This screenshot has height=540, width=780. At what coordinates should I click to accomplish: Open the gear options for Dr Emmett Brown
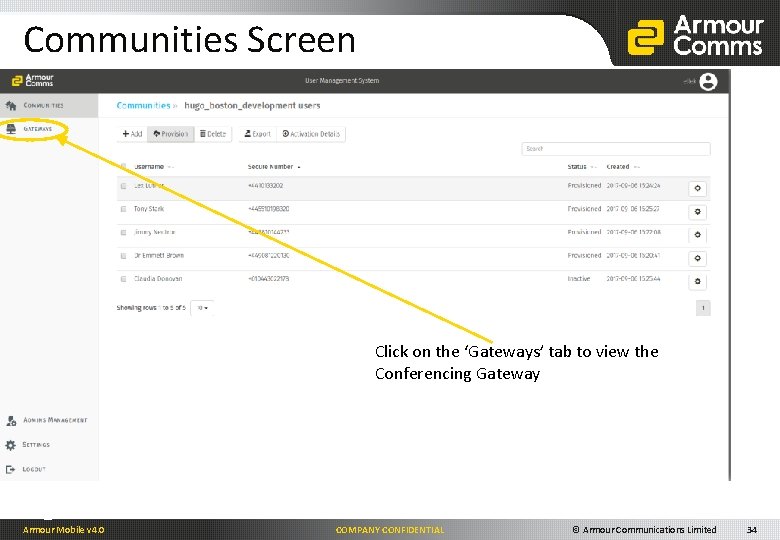click(x=697, y=258)
